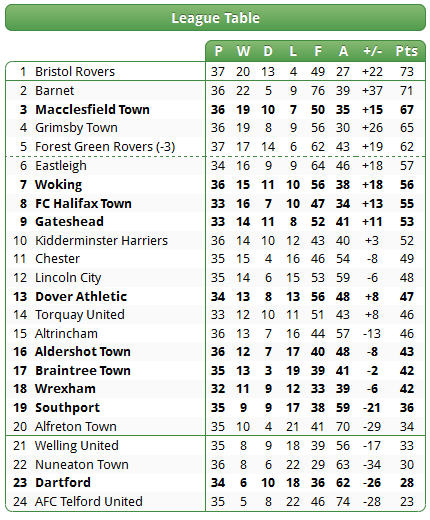Click the W column header

pyautogui.click(x=243, y=51)
